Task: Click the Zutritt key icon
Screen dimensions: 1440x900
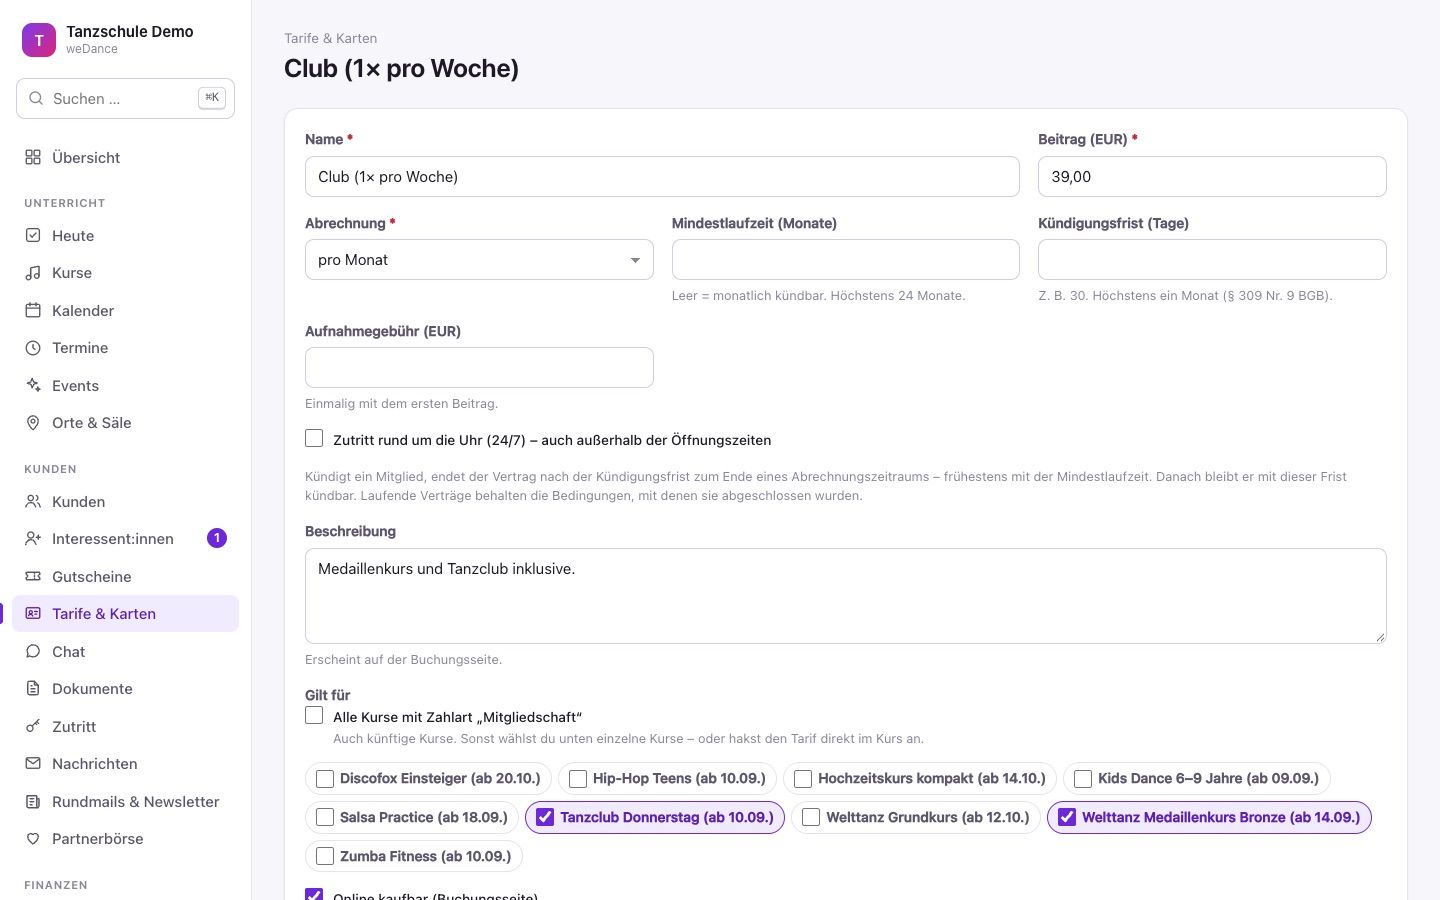Action: (x=33, y=726)
